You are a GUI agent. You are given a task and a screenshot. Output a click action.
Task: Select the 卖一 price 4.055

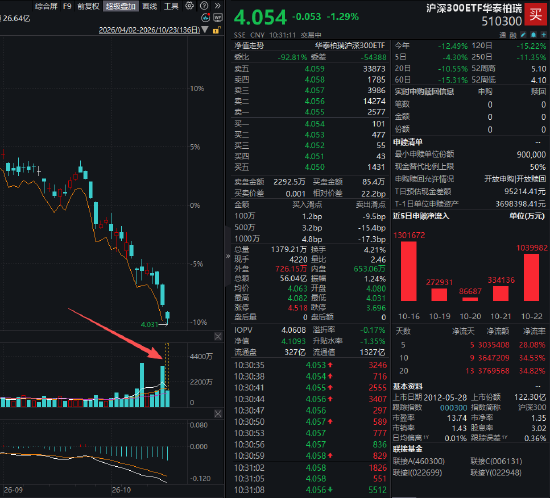(x=314, y=112)
